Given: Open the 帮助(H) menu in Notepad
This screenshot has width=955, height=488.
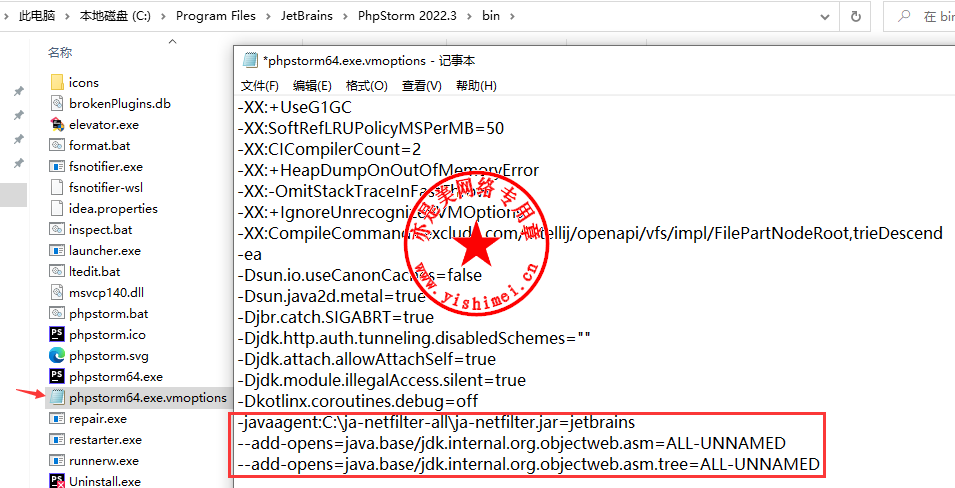Looking at the screenshot, I should point(476,86).
